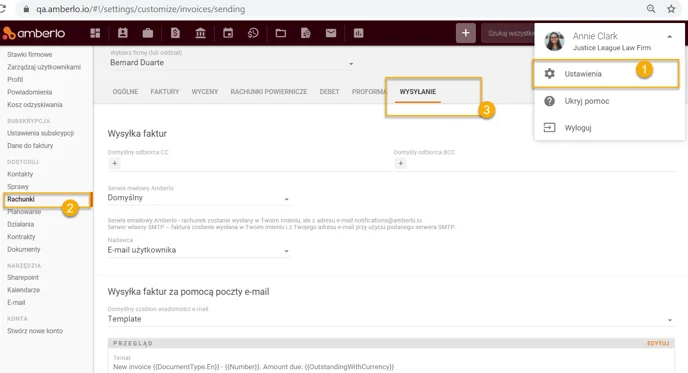Screen dimensions: 688x373
Task: Click the Temat subject line text
Action: pyautogui.click(x=254, y=366)
